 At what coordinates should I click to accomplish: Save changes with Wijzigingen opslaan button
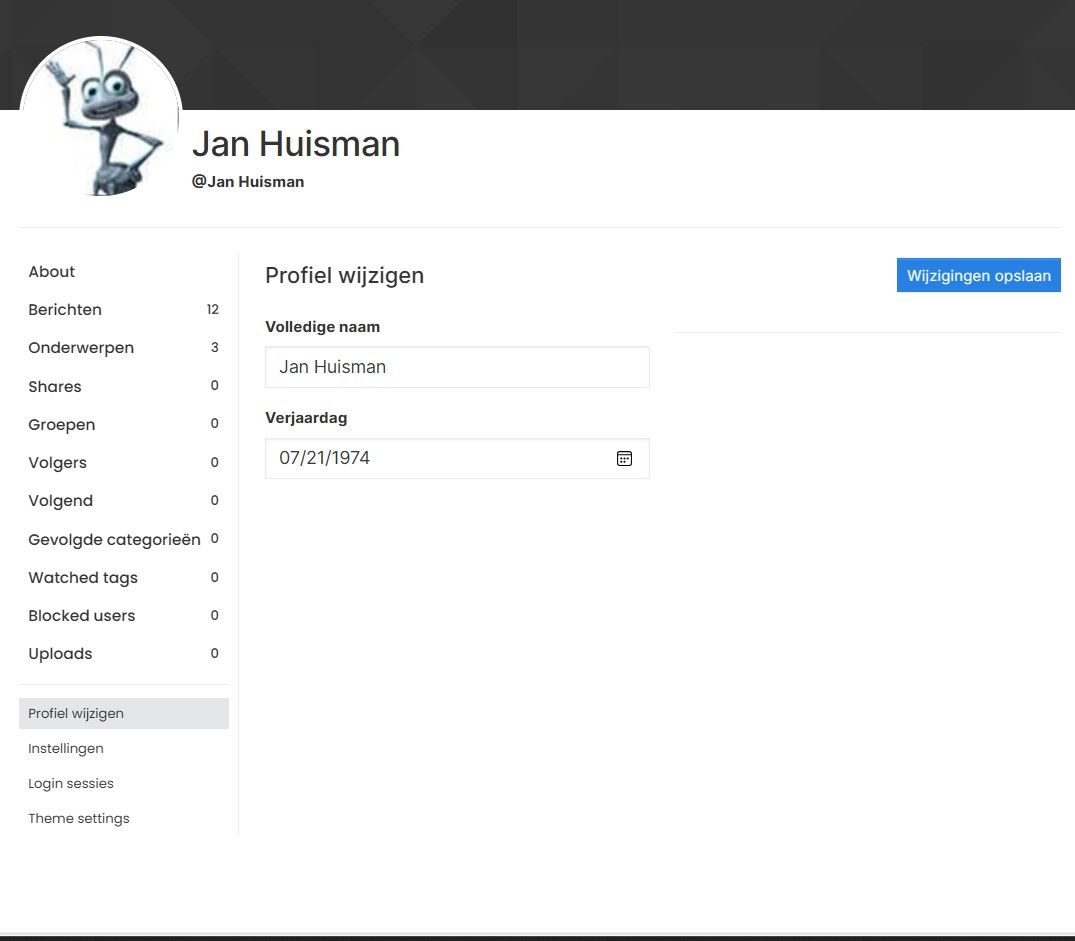coord(978,275)
